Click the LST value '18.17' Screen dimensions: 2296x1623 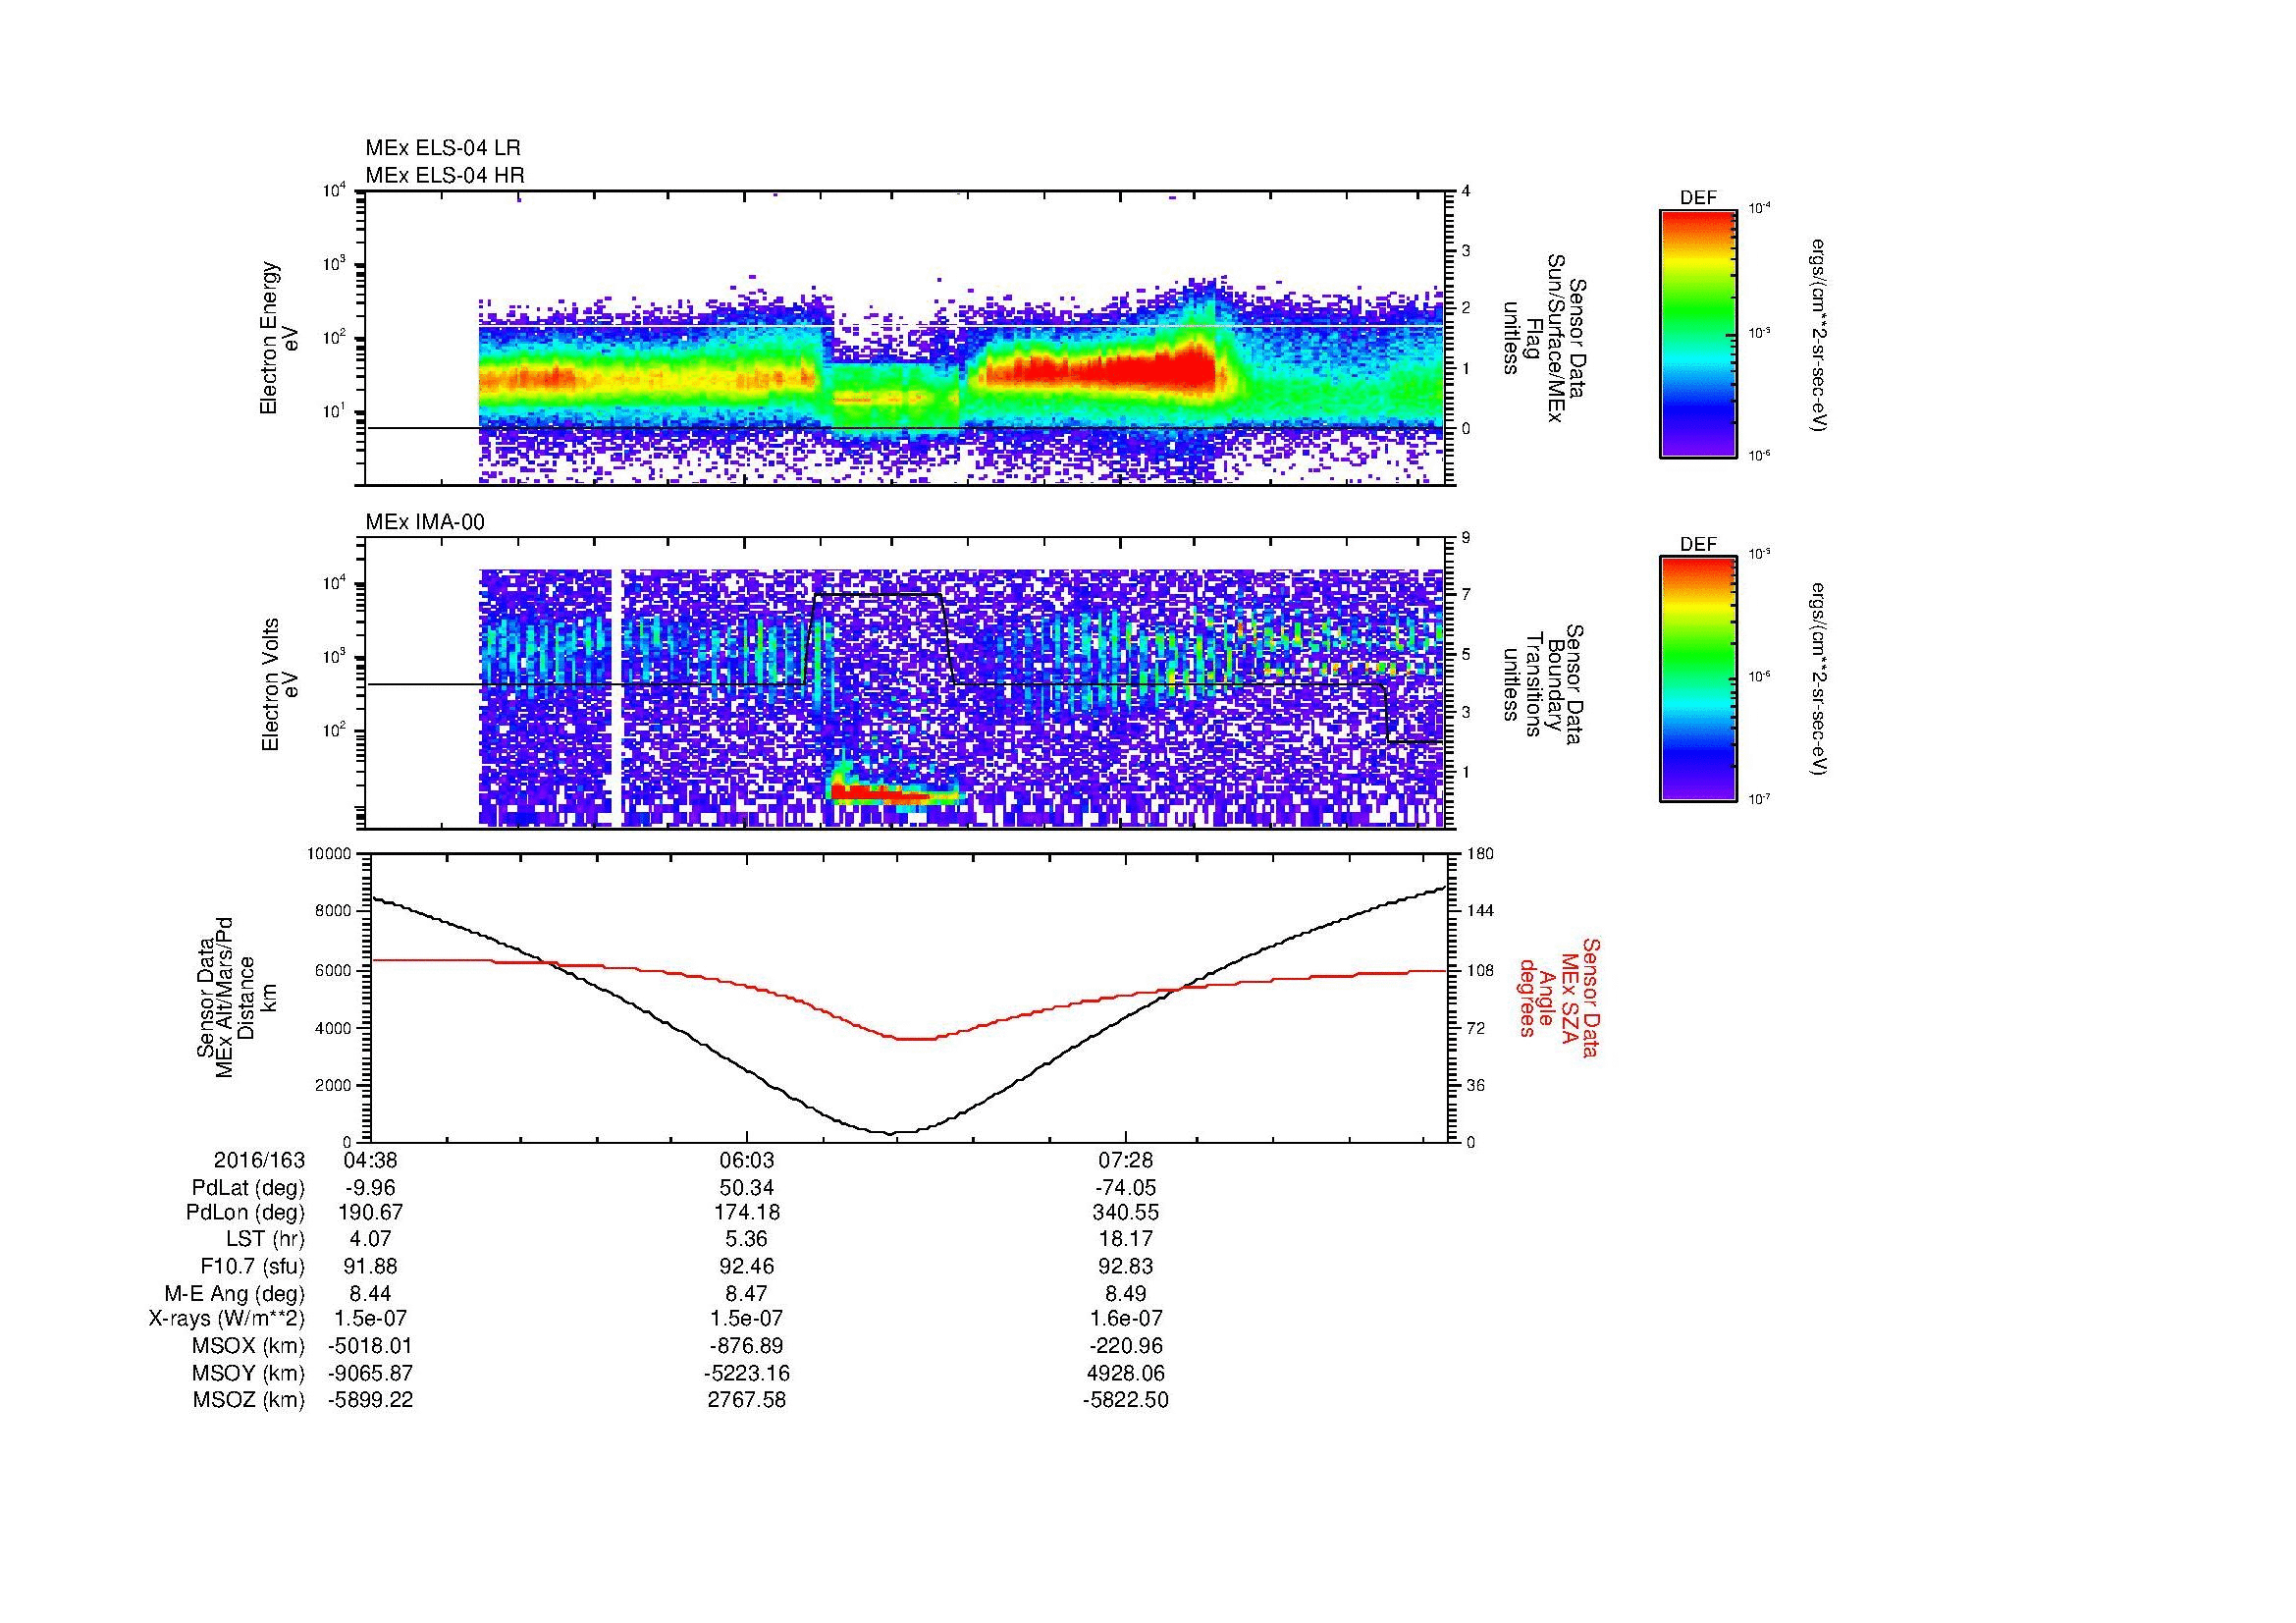click(x=1126, y=1239)
